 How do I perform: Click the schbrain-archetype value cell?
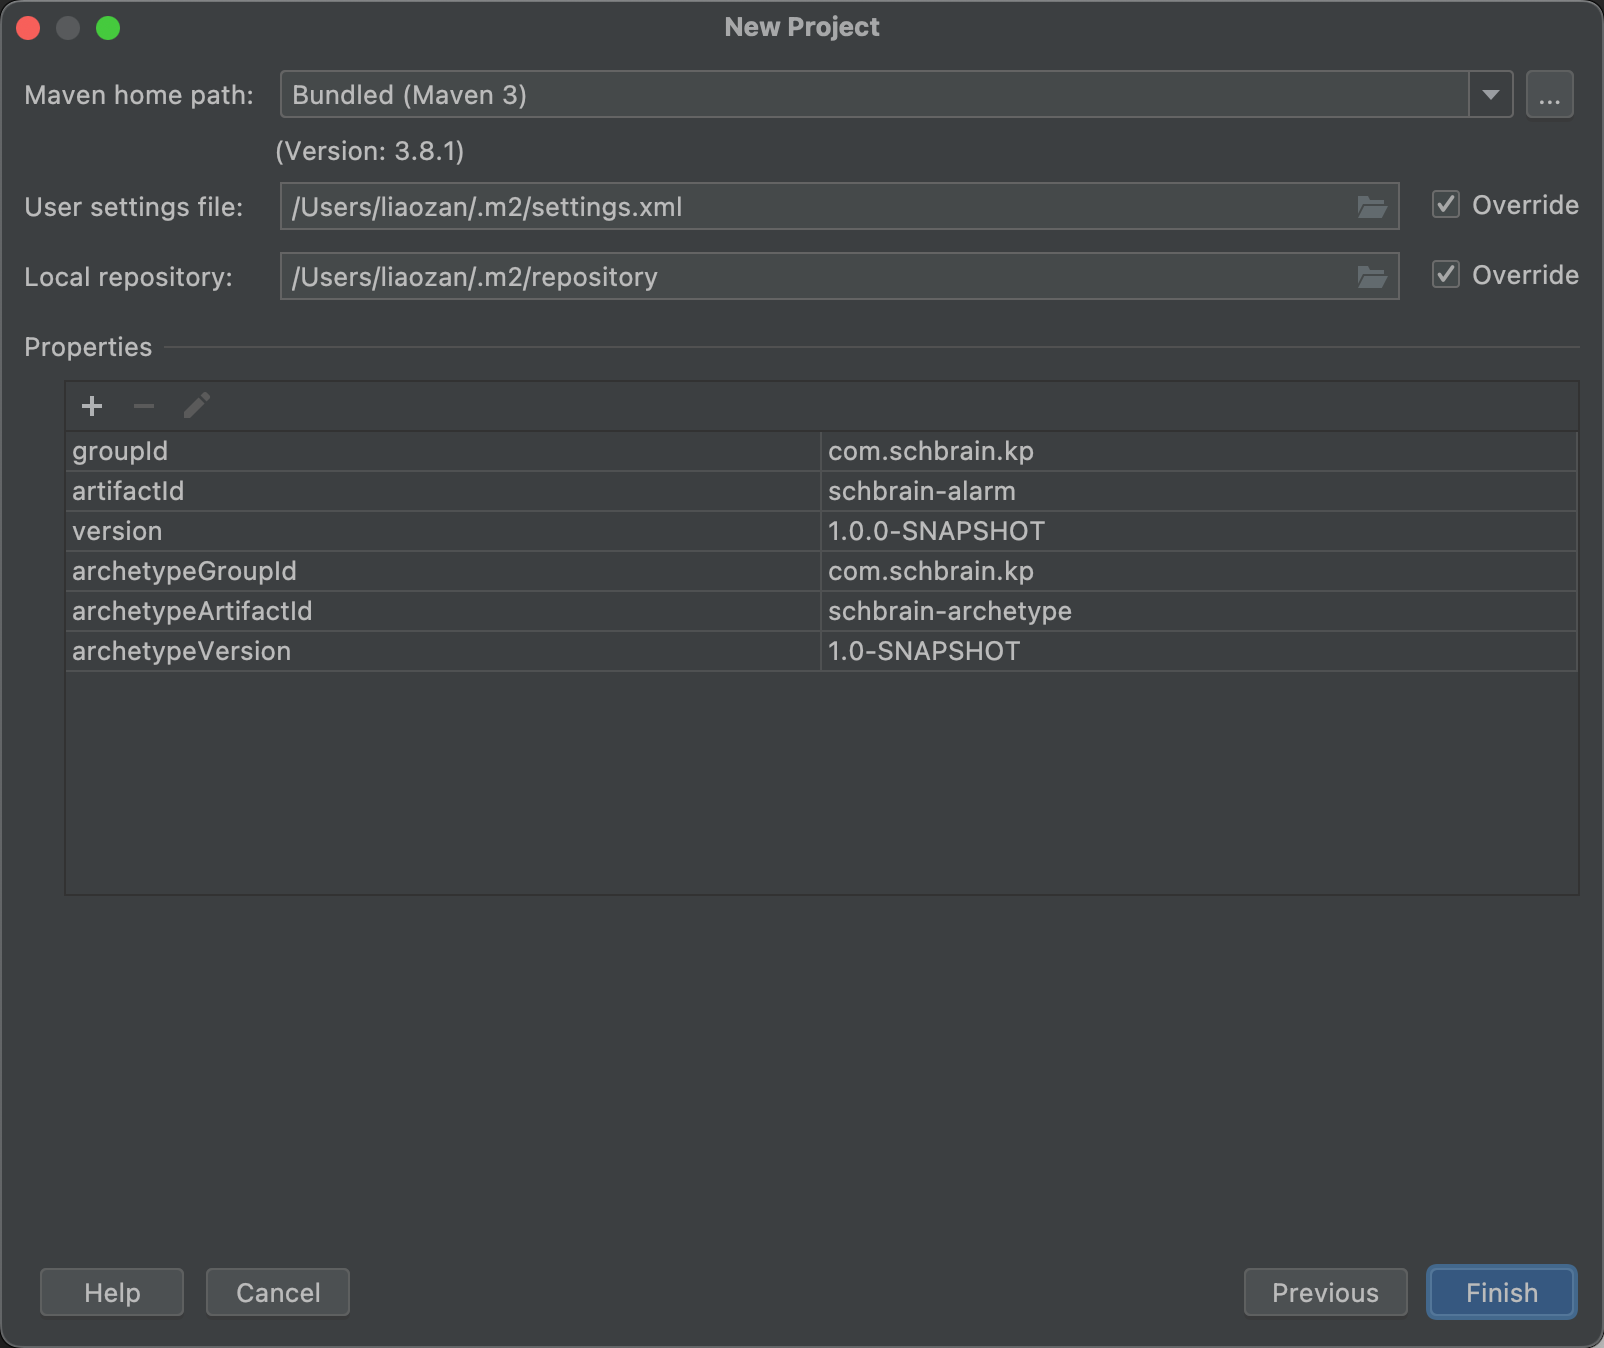point(1198,611)
